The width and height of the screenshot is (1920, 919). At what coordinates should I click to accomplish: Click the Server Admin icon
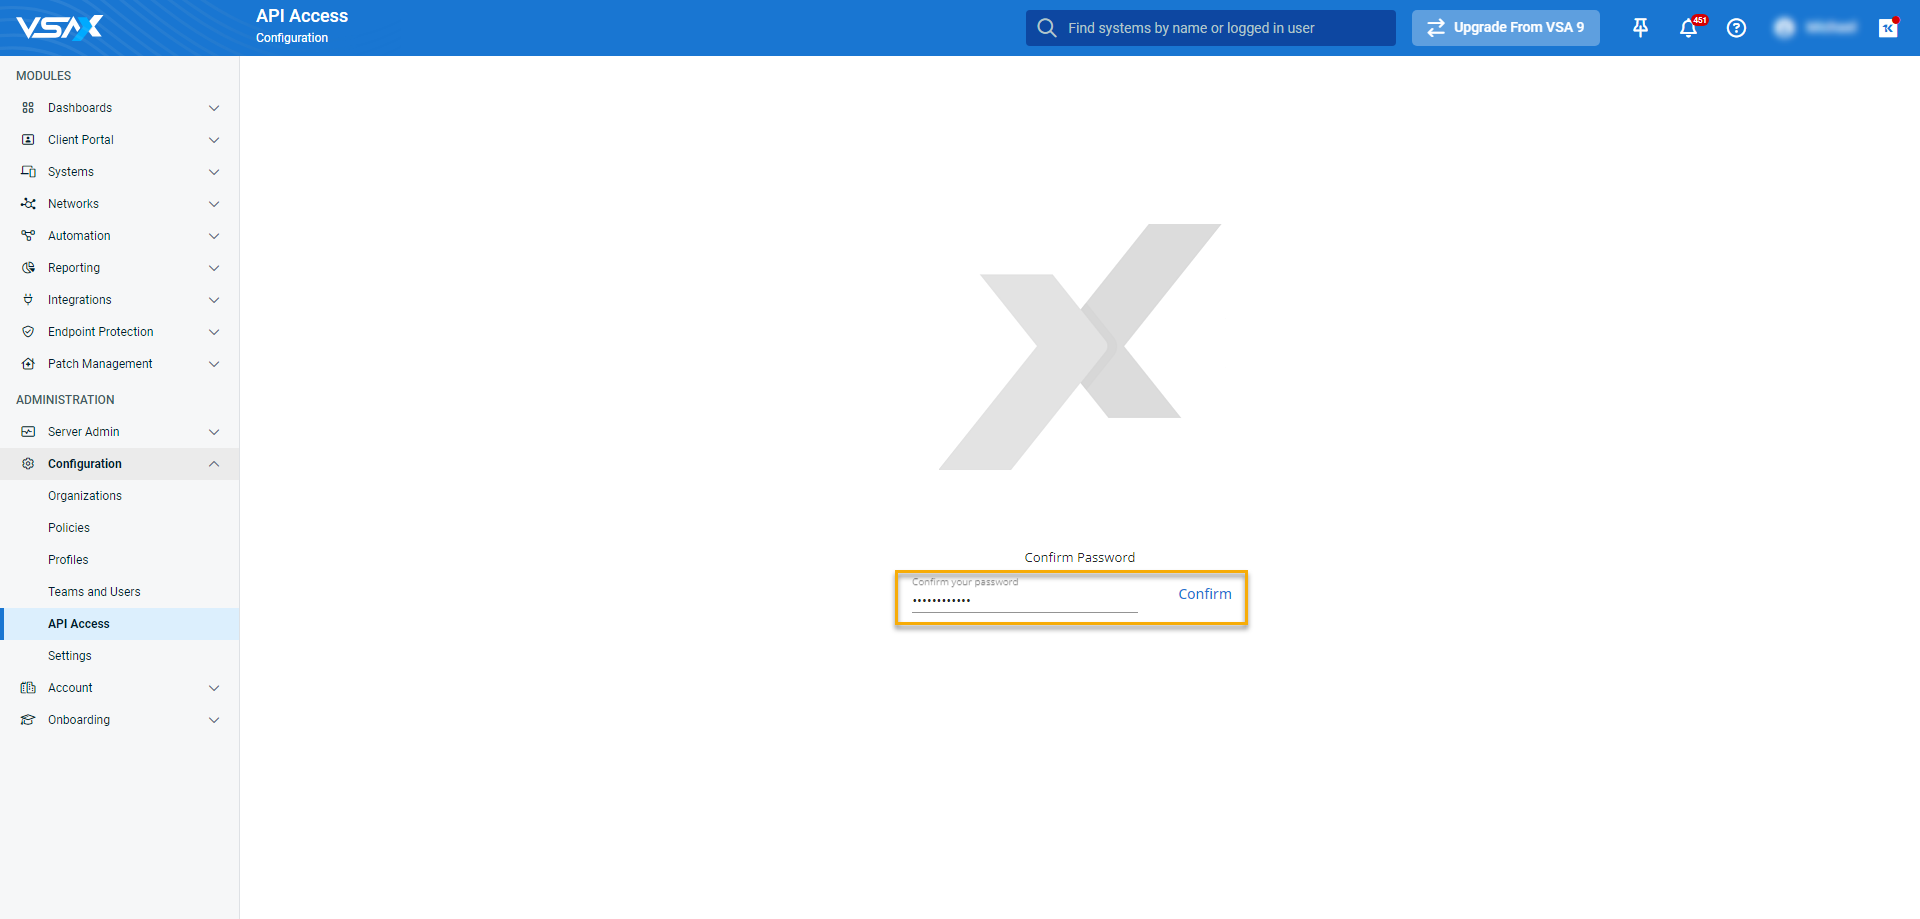(28, 432)
